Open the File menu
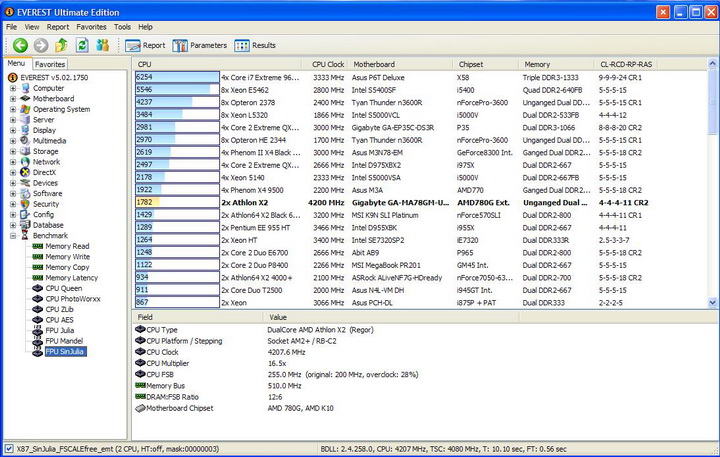The image size is (720, 457). pos(11,27)
